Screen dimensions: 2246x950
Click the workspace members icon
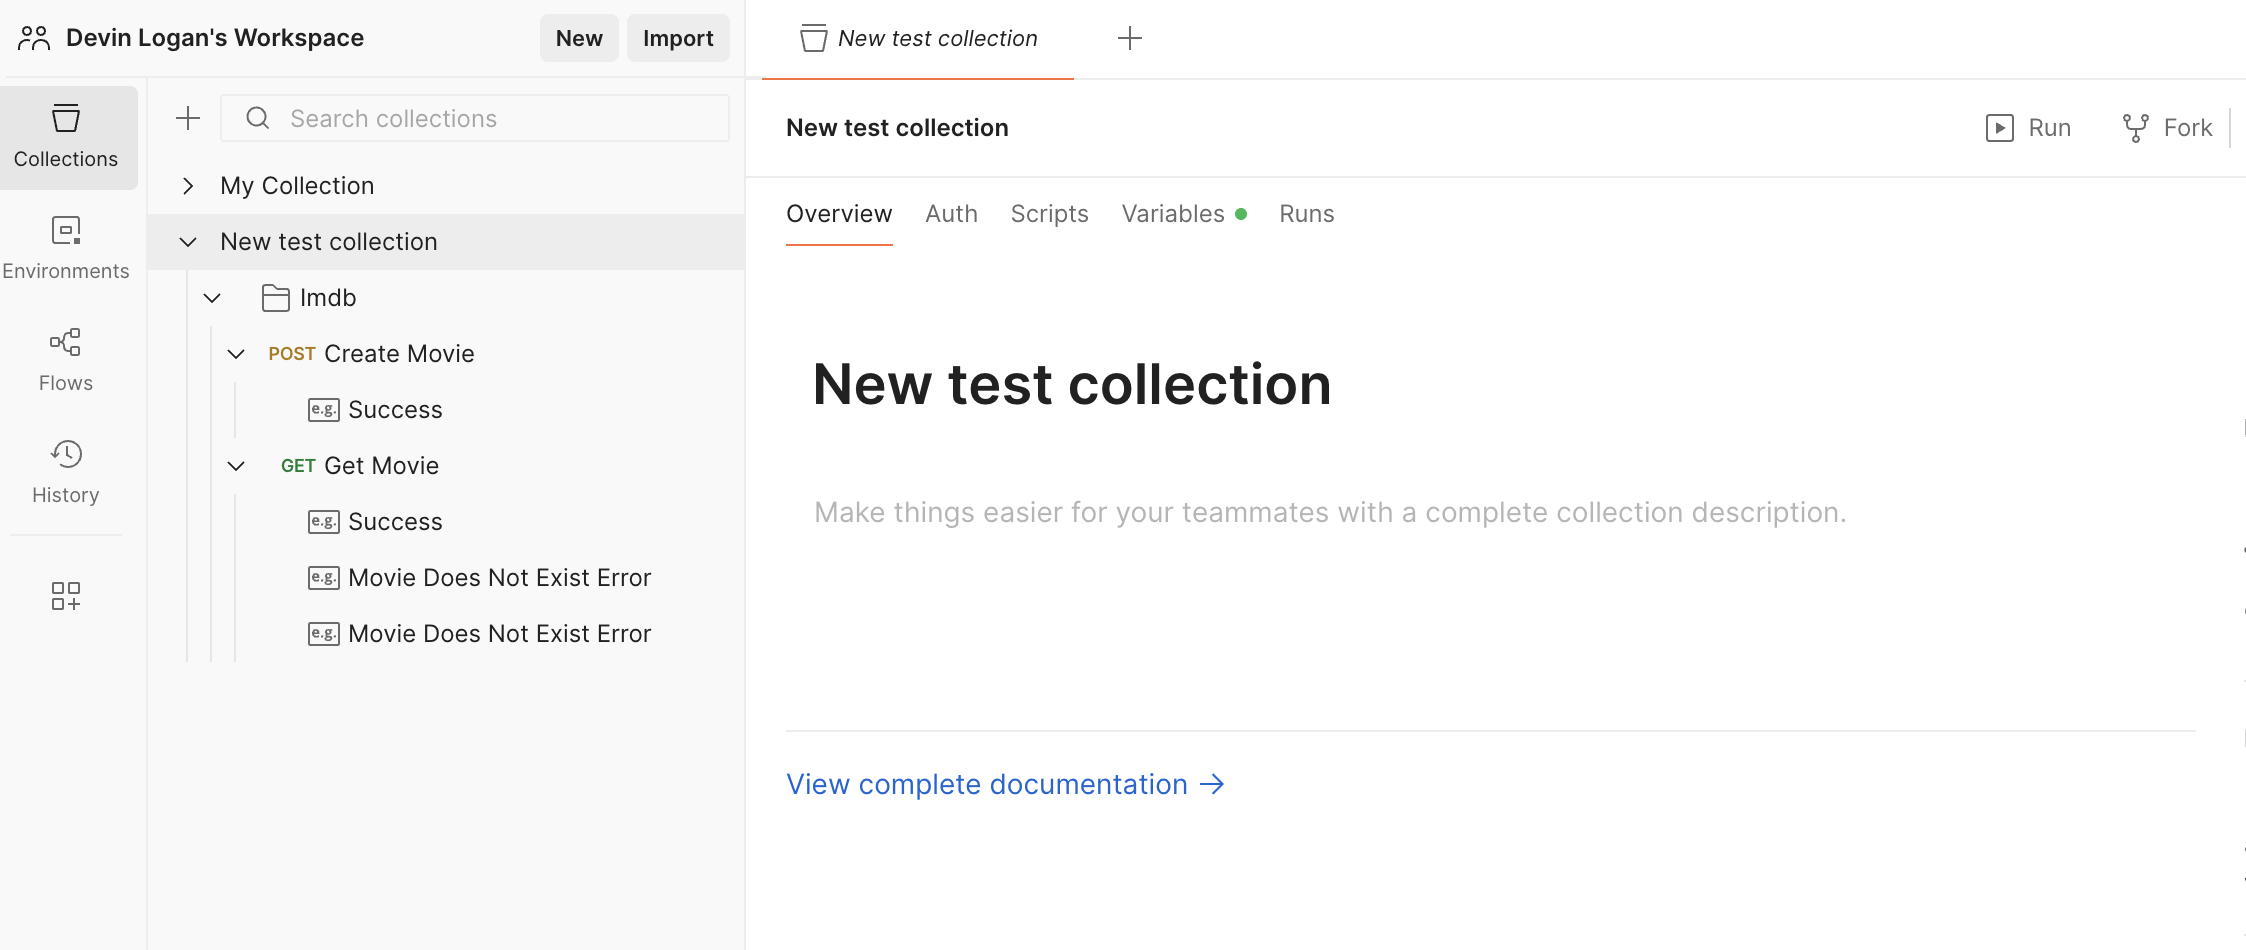(33, 37)
